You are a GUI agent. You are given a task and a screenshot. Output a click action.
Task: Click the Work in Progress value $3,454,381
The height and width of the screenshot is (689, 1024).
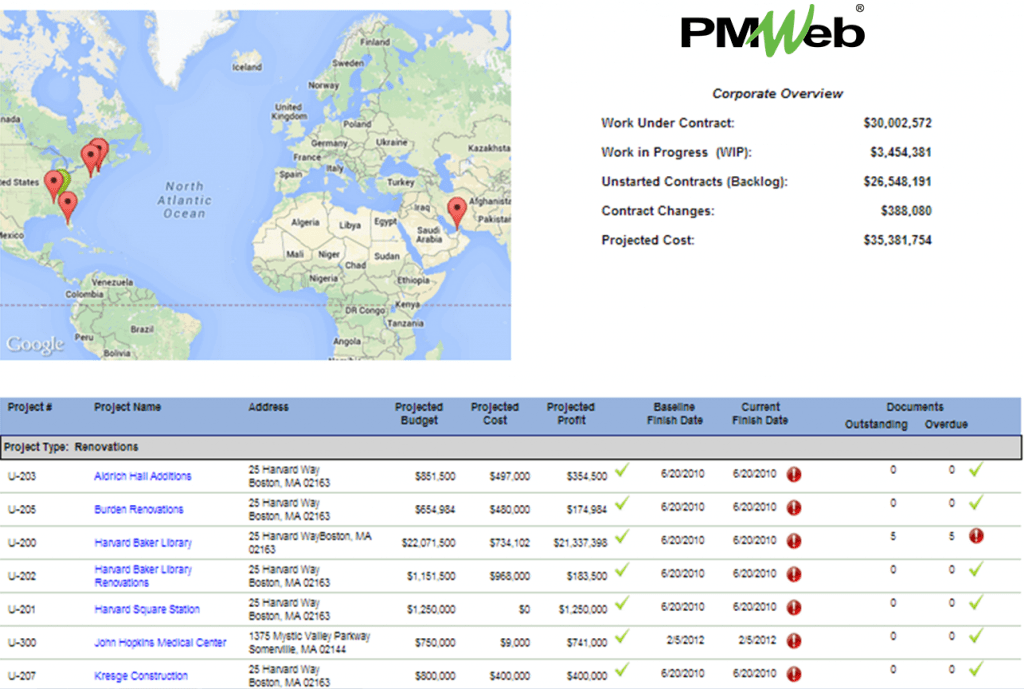[x=901, y=152]
